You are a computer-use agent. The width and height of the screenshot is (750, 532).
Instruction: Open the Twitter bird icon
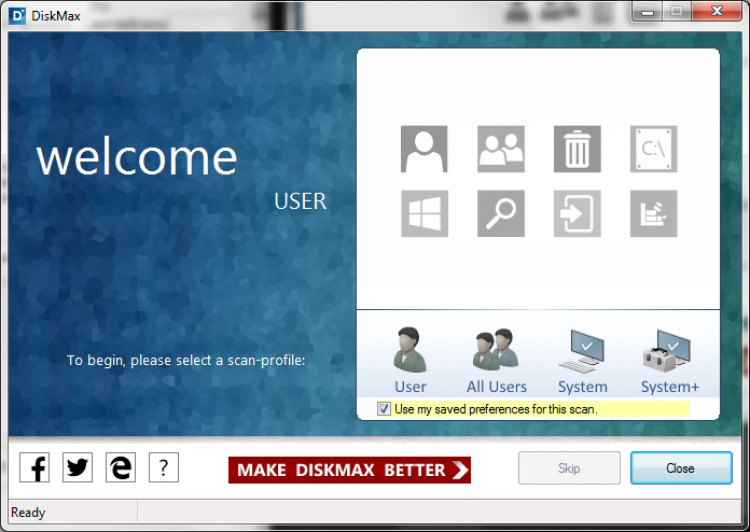point(77,467)
